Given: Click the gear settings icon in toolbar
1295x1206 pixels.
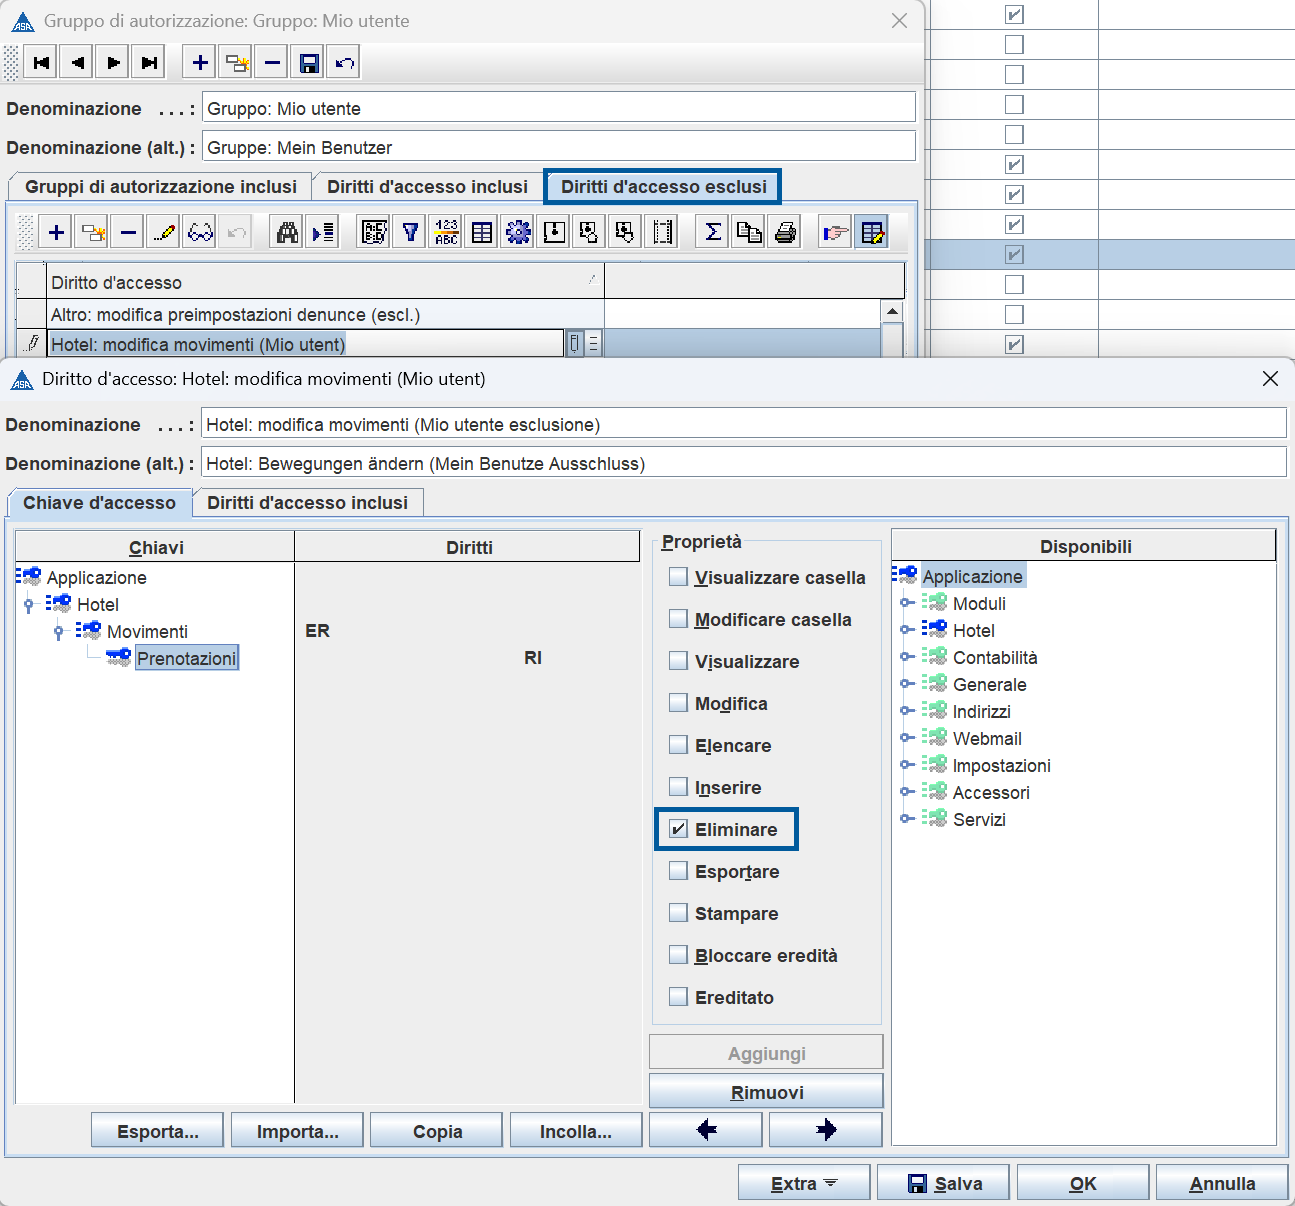Looking at the screenshot, I should 518,233.
